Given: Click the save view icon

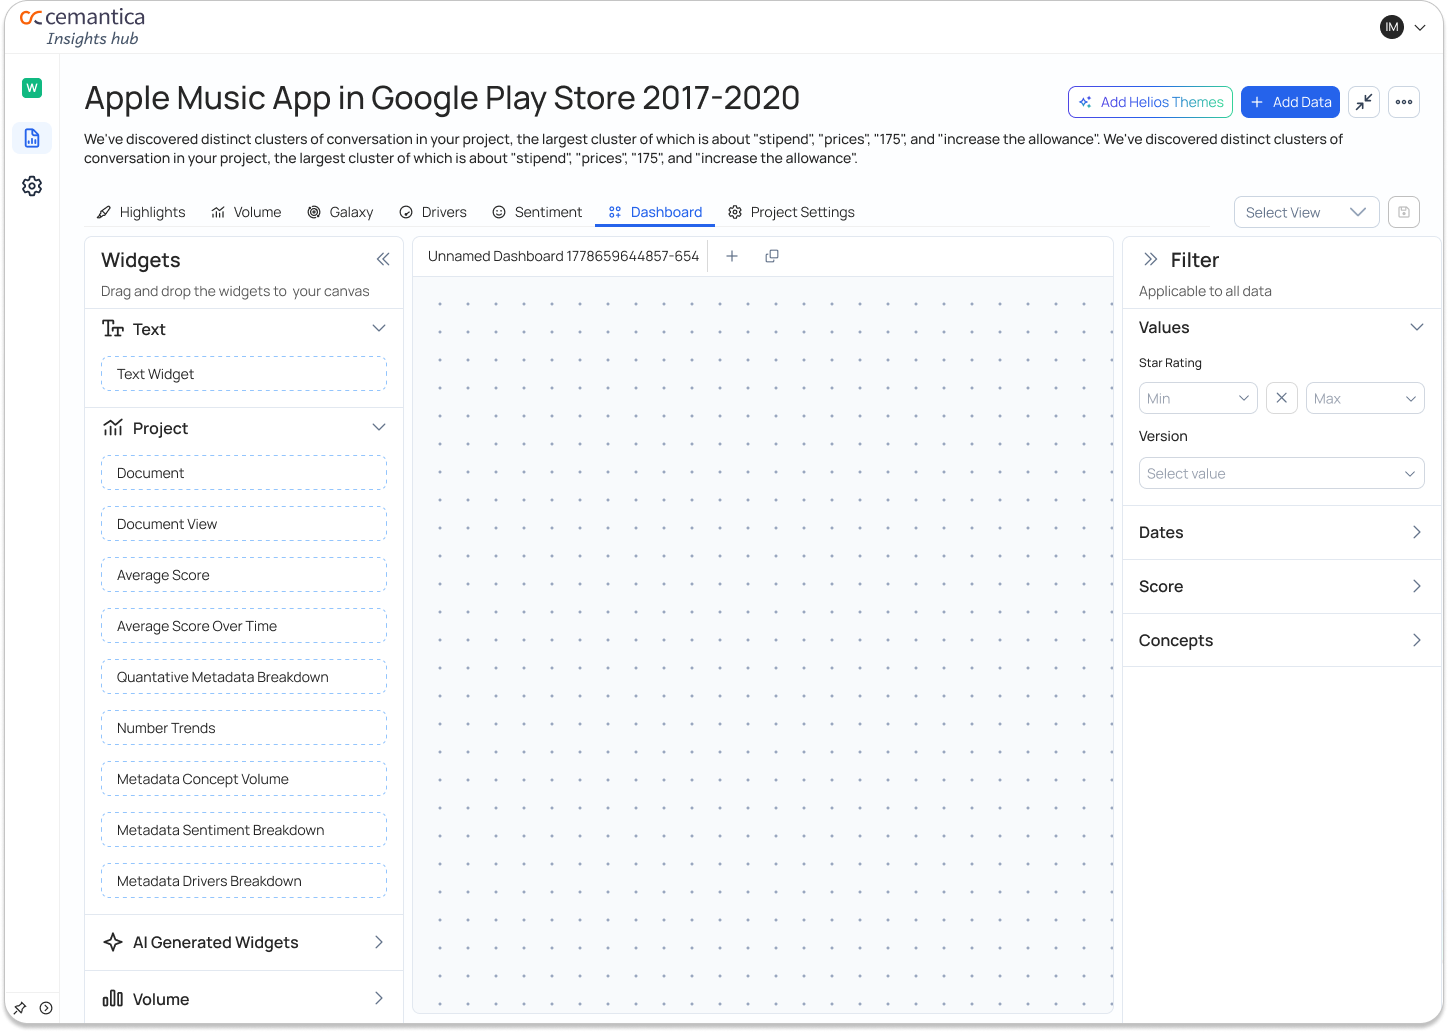Looking at the screenshot, I should (x=1404, y=212).
